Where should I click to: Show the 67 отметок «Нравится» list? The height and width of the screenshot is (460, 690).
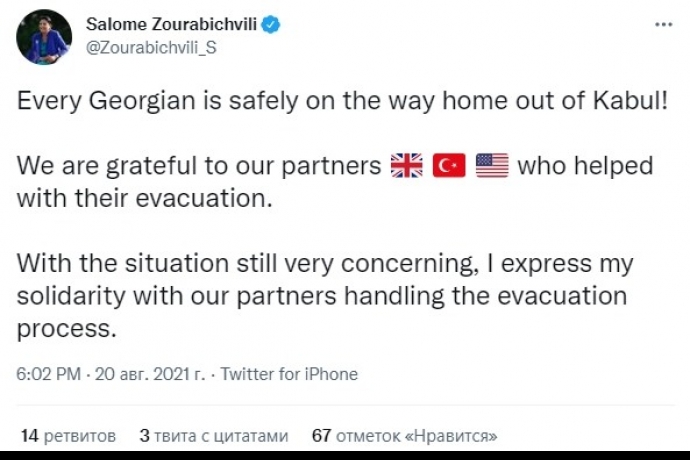point(405,436)
